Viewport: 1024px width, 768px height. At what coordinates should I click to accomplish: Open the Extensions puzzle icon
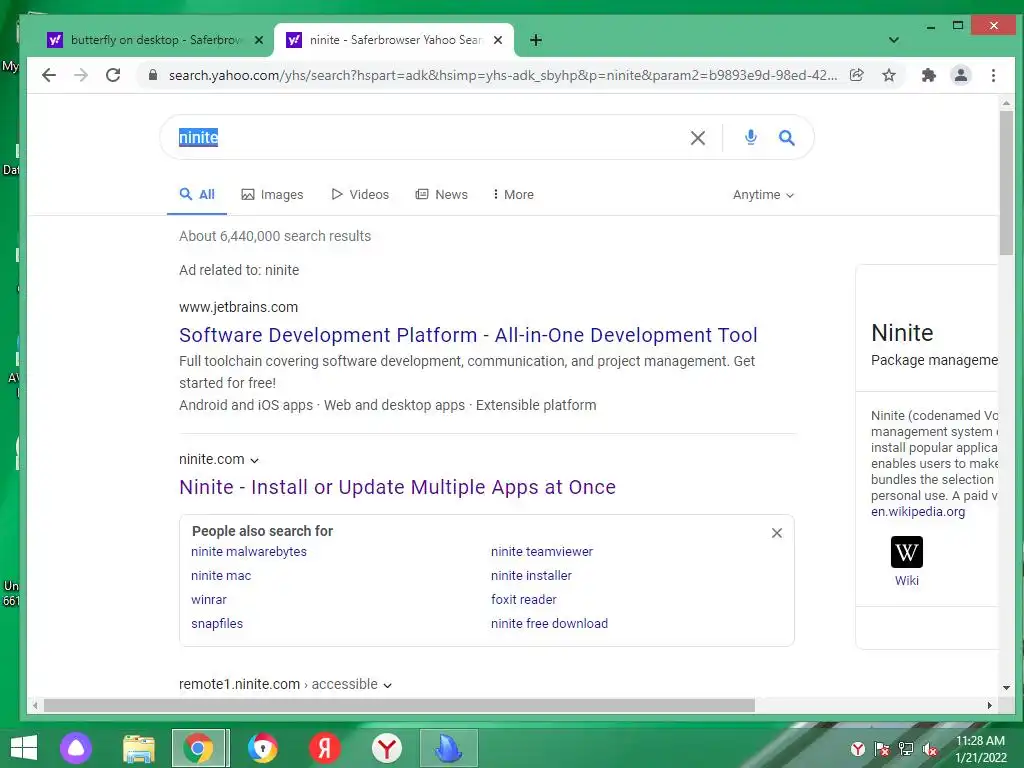[x=929, y=75]
